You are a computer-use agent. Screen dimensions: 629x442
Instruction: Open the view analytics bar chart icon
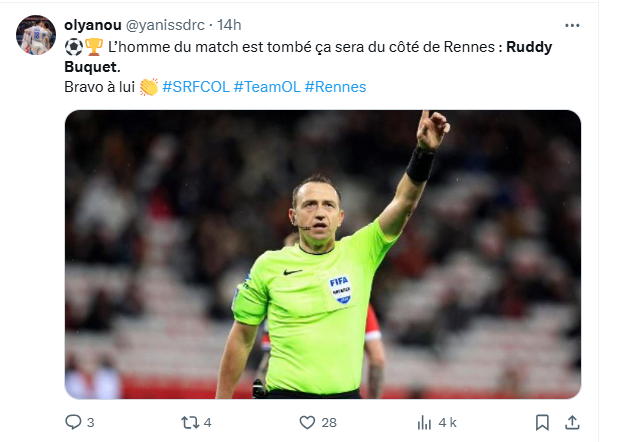424,422
